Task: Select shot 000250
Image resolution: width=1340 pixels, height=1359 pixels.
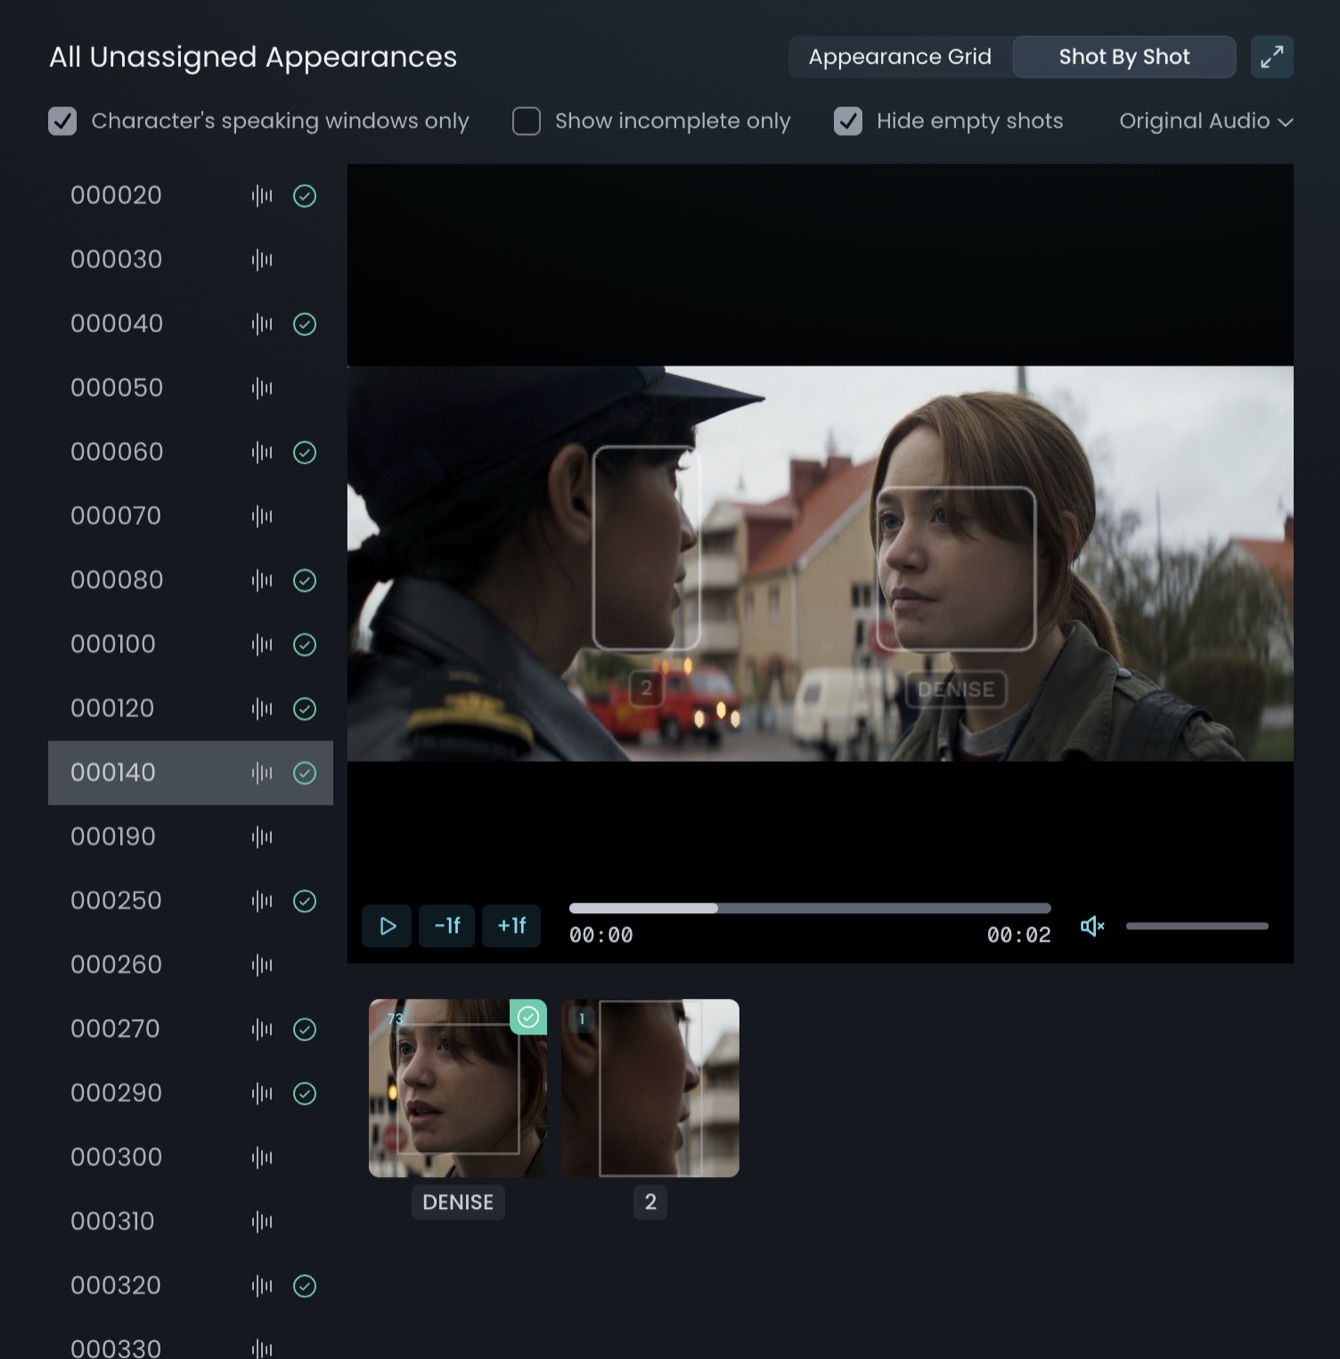Action: pyautogui.click(x=190, y=900)
